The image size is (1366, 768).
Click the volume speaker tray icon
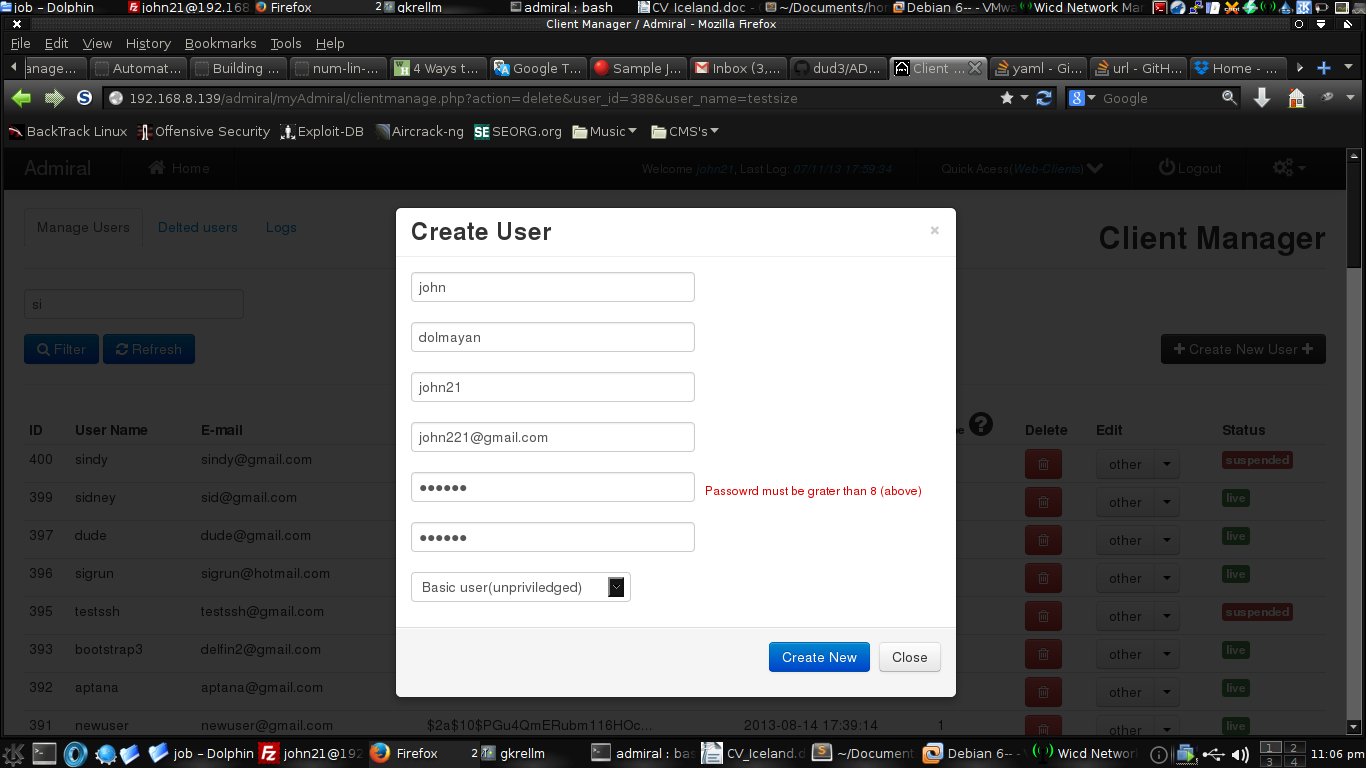[x=1240, y=754]
